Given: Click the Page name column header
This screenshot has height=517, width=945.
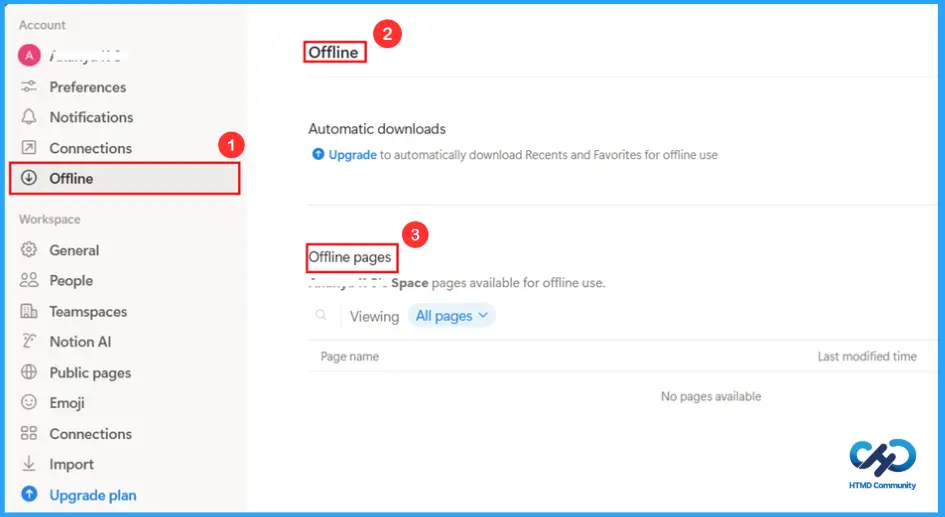Looking at the screenshot, I should click(x=350, y=356).
